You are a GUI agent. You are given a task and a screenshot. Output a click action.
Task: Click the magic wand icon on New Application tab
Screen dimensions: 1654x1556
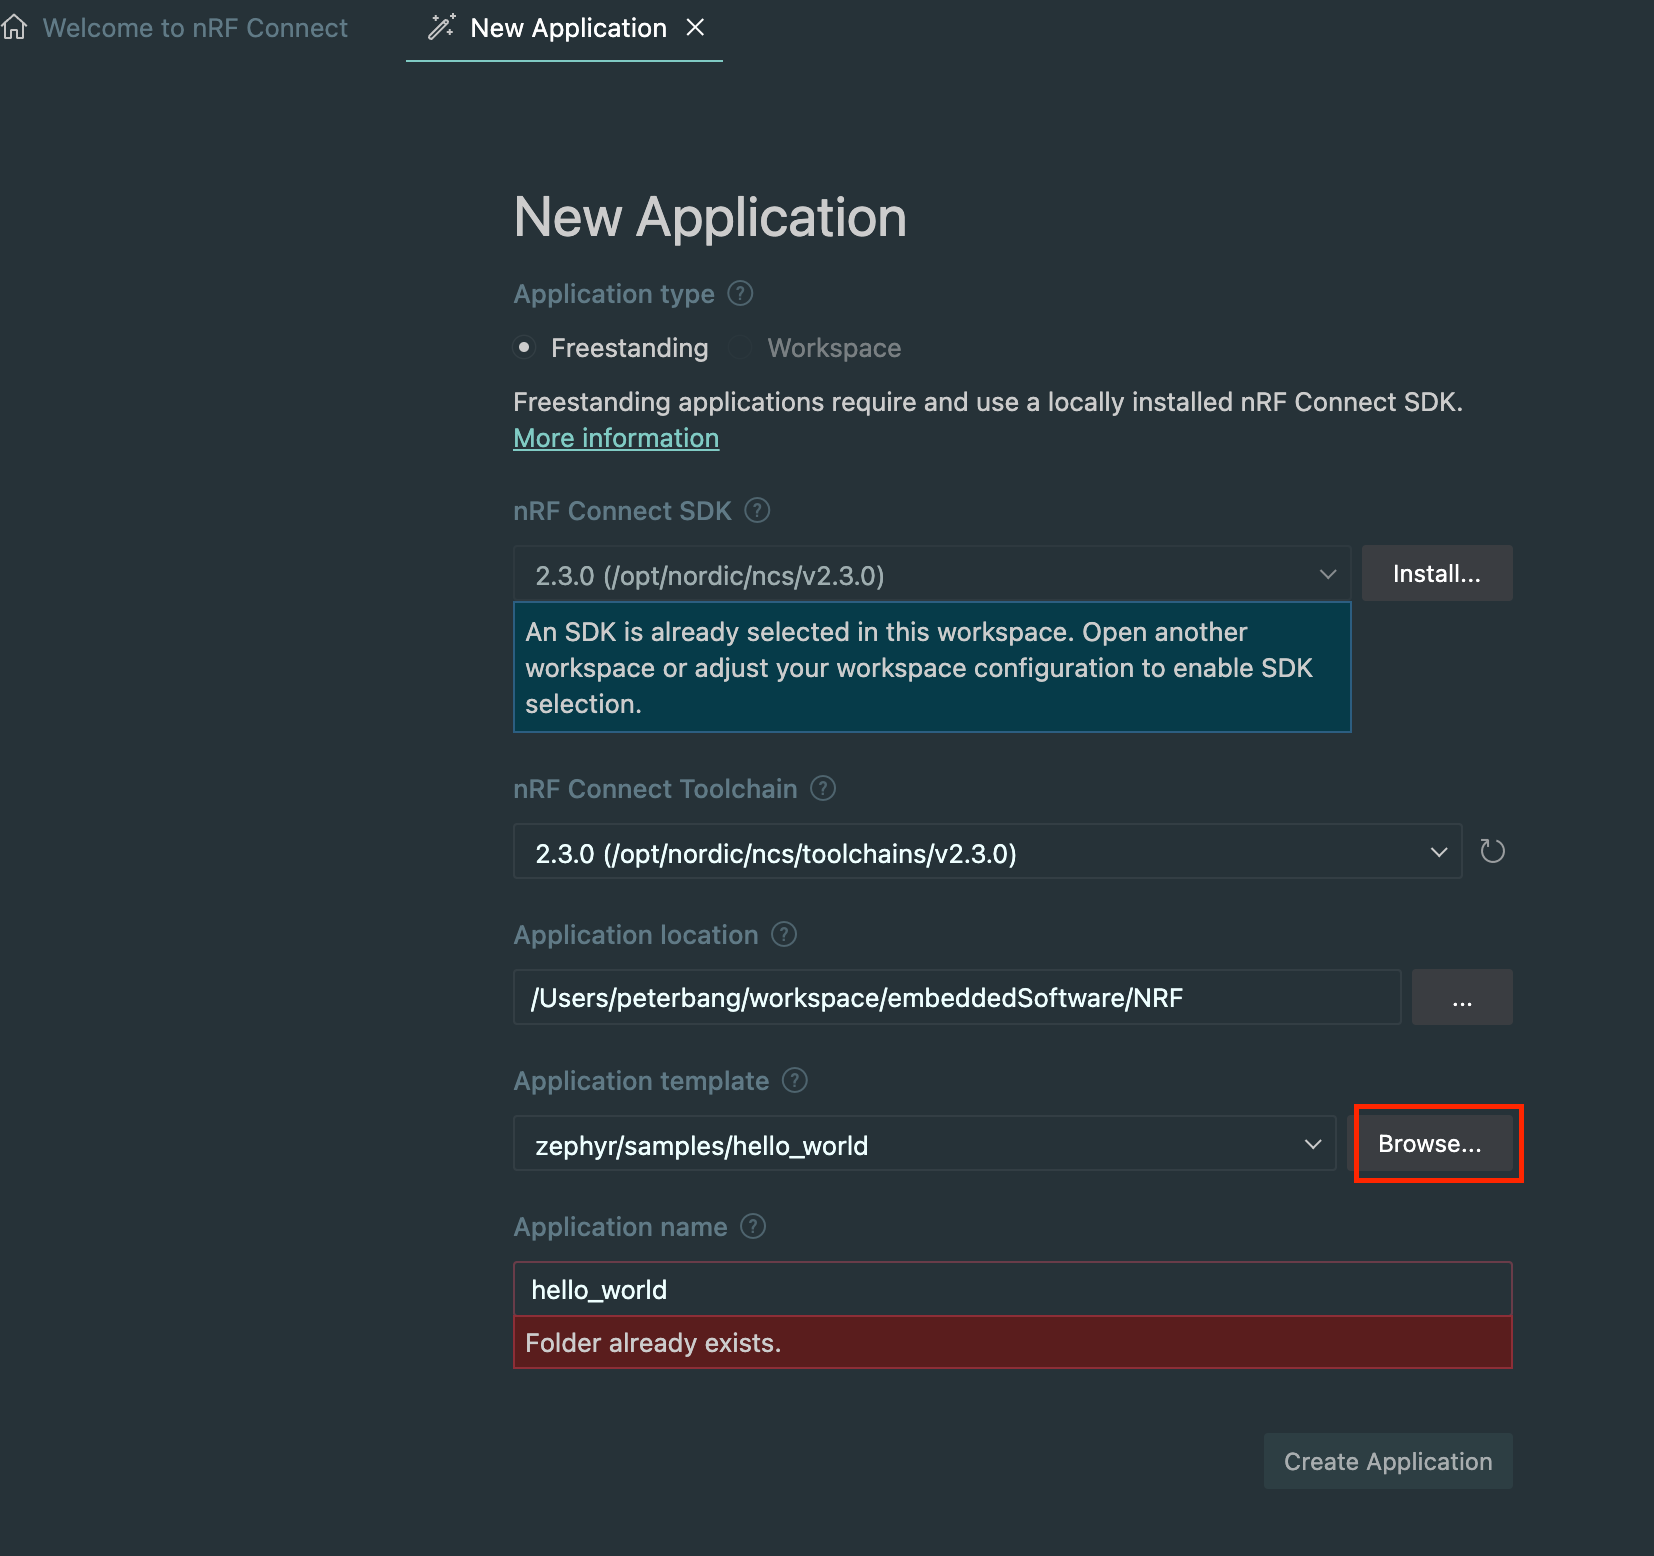point(442,27)
